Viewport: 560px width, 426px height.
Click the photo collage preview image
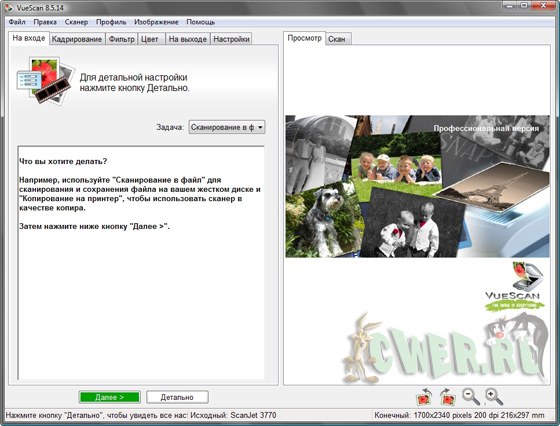[417, 186]
